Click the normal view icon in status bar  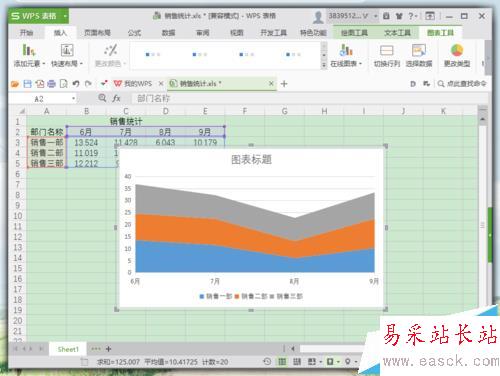(x=282, y=361)
